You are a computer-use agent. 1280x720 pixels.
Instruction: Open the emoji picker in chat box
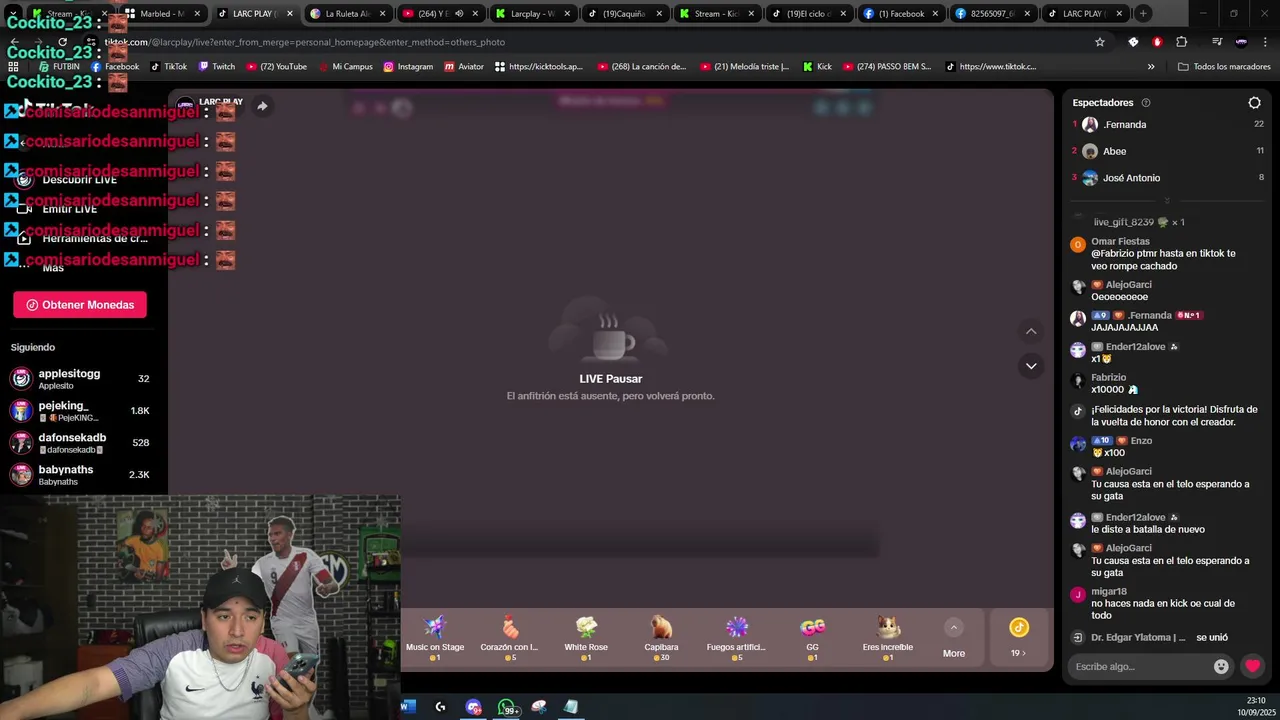(x=1221, y=666)
